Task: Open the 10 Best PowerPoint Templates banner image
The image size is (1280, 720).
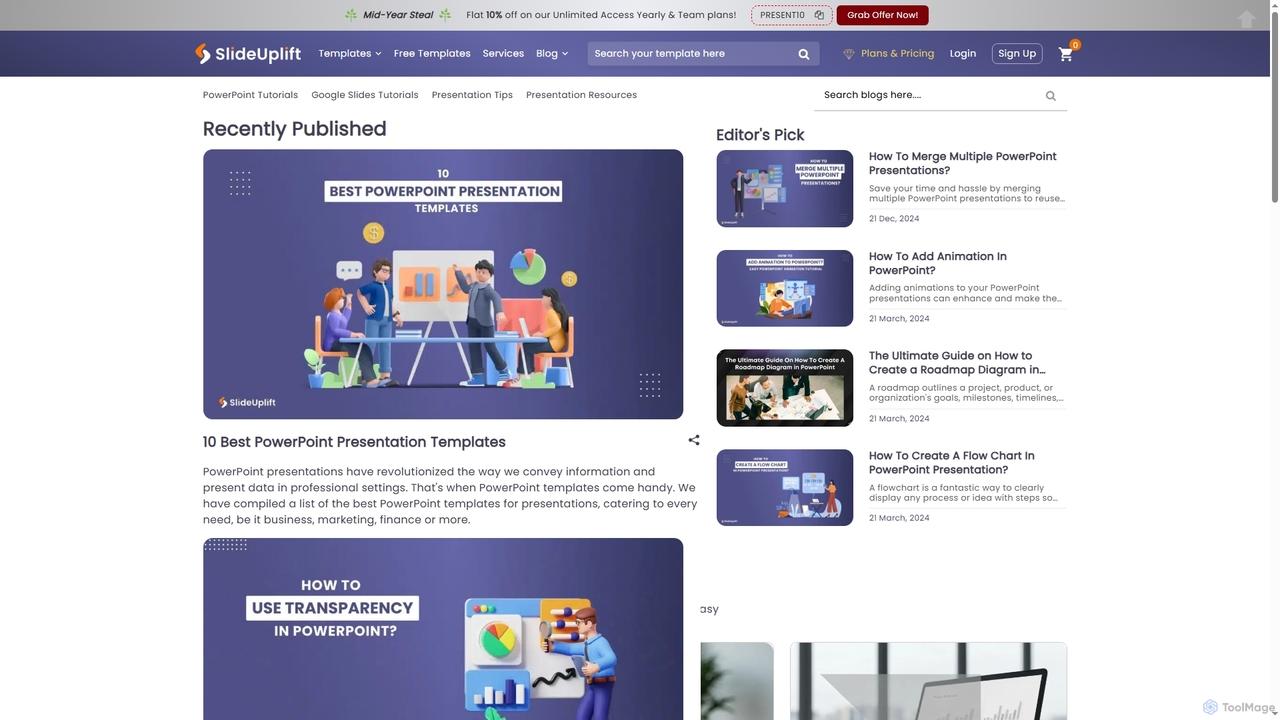Action: point(443,284)
